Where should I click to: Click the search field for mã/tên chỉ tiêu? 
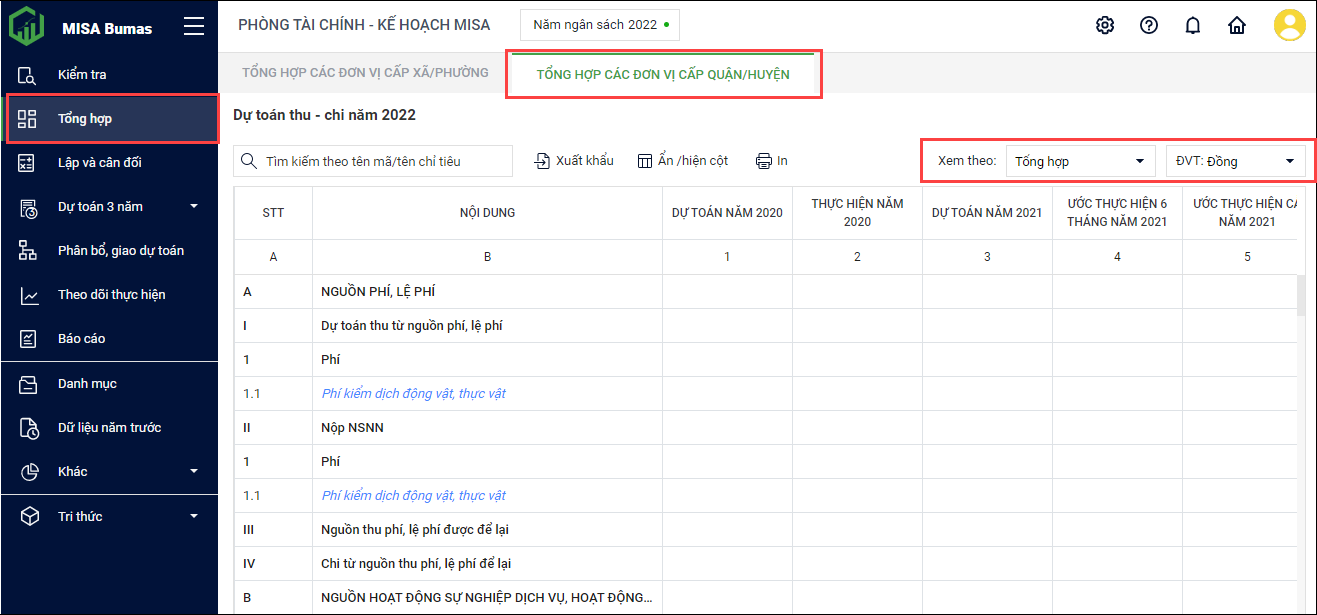coord(380,161)
